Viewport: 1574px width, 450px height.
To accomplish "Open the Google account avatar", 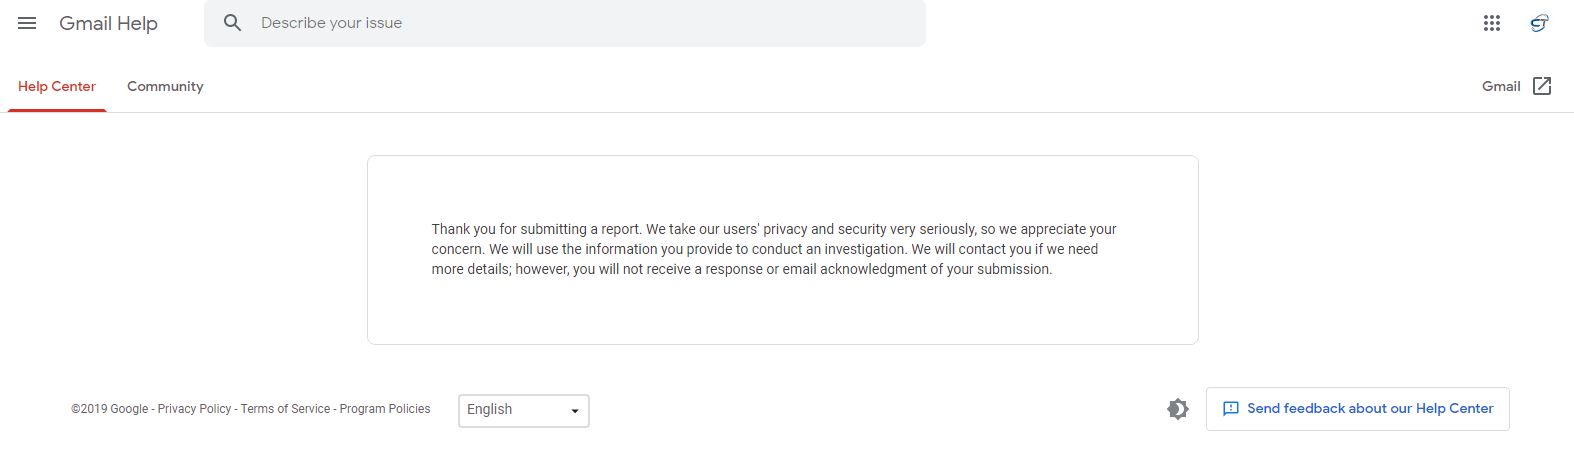I will (x=1539, y=23).
